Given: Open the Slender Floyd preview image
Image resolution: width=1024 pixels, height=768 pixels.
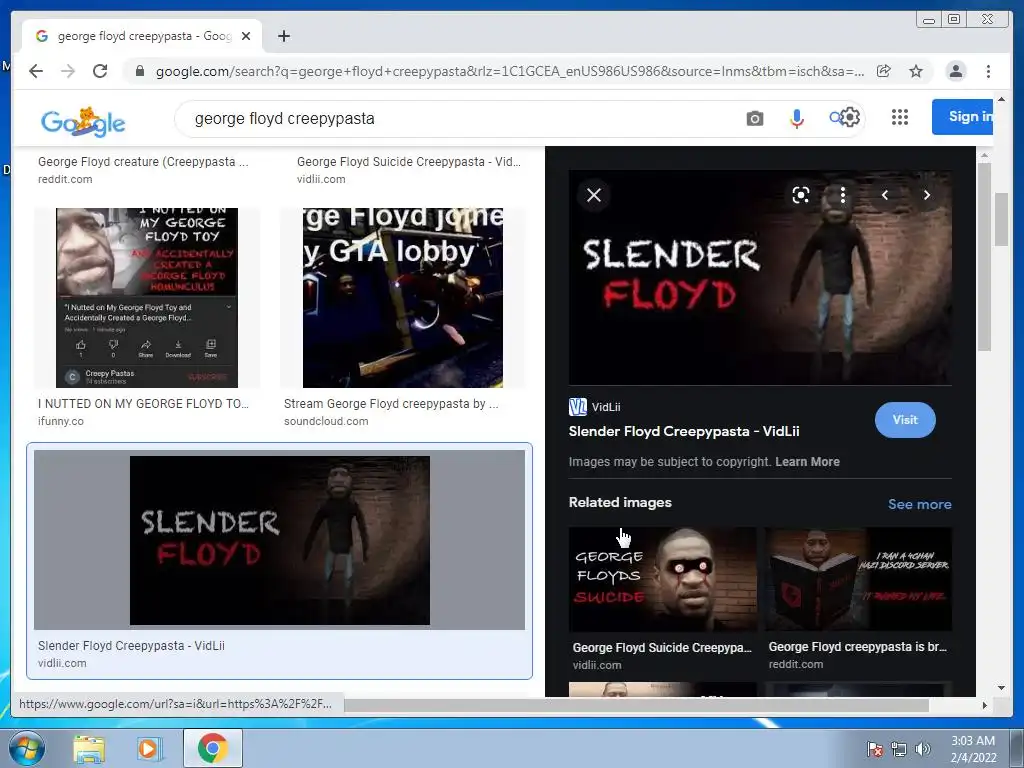Looking at the screenshot, I should click(760, 278).
